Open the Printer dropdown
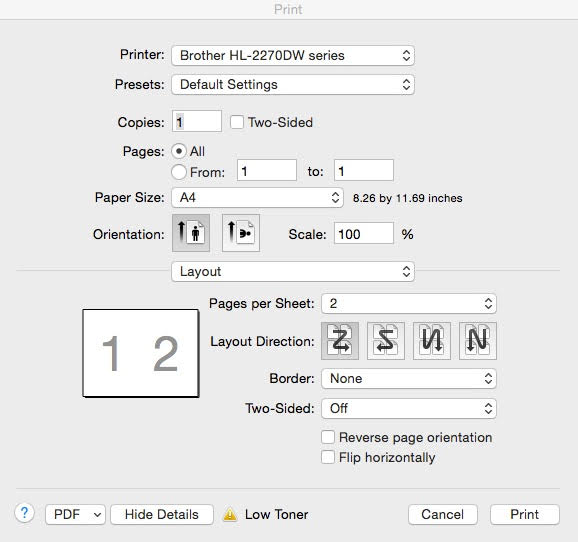 pos(293,56)
